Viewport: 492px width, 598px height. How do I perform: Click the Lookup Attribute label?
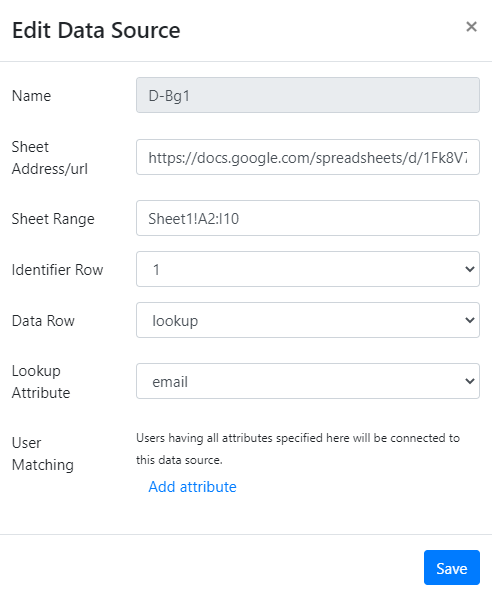point(41,382)
